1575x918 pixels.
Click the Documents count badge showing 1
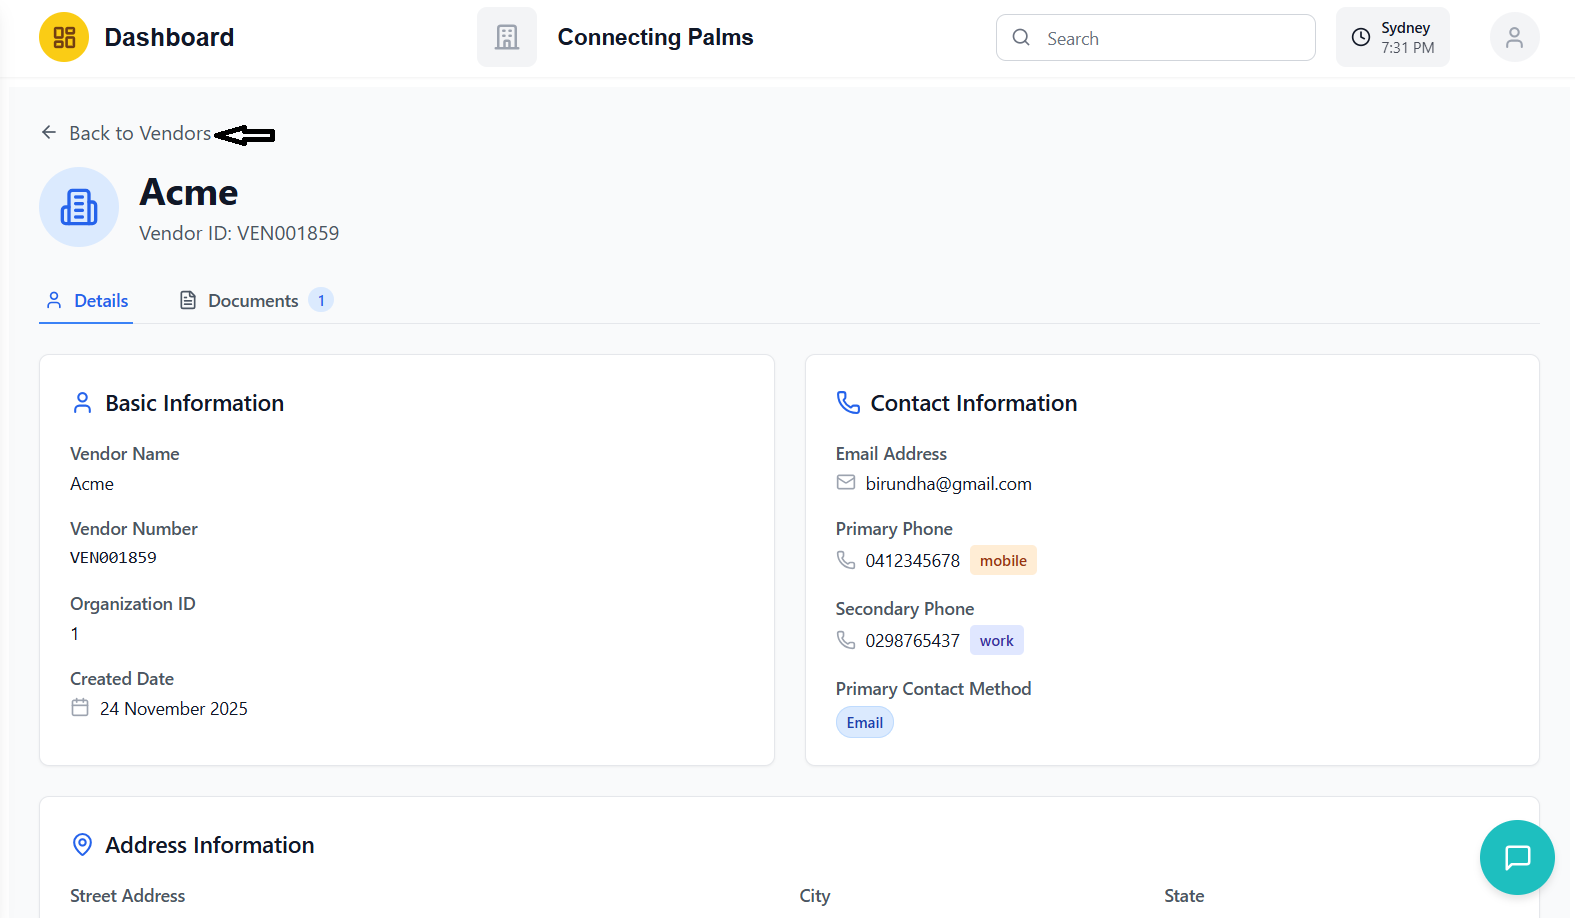[321, 300]
